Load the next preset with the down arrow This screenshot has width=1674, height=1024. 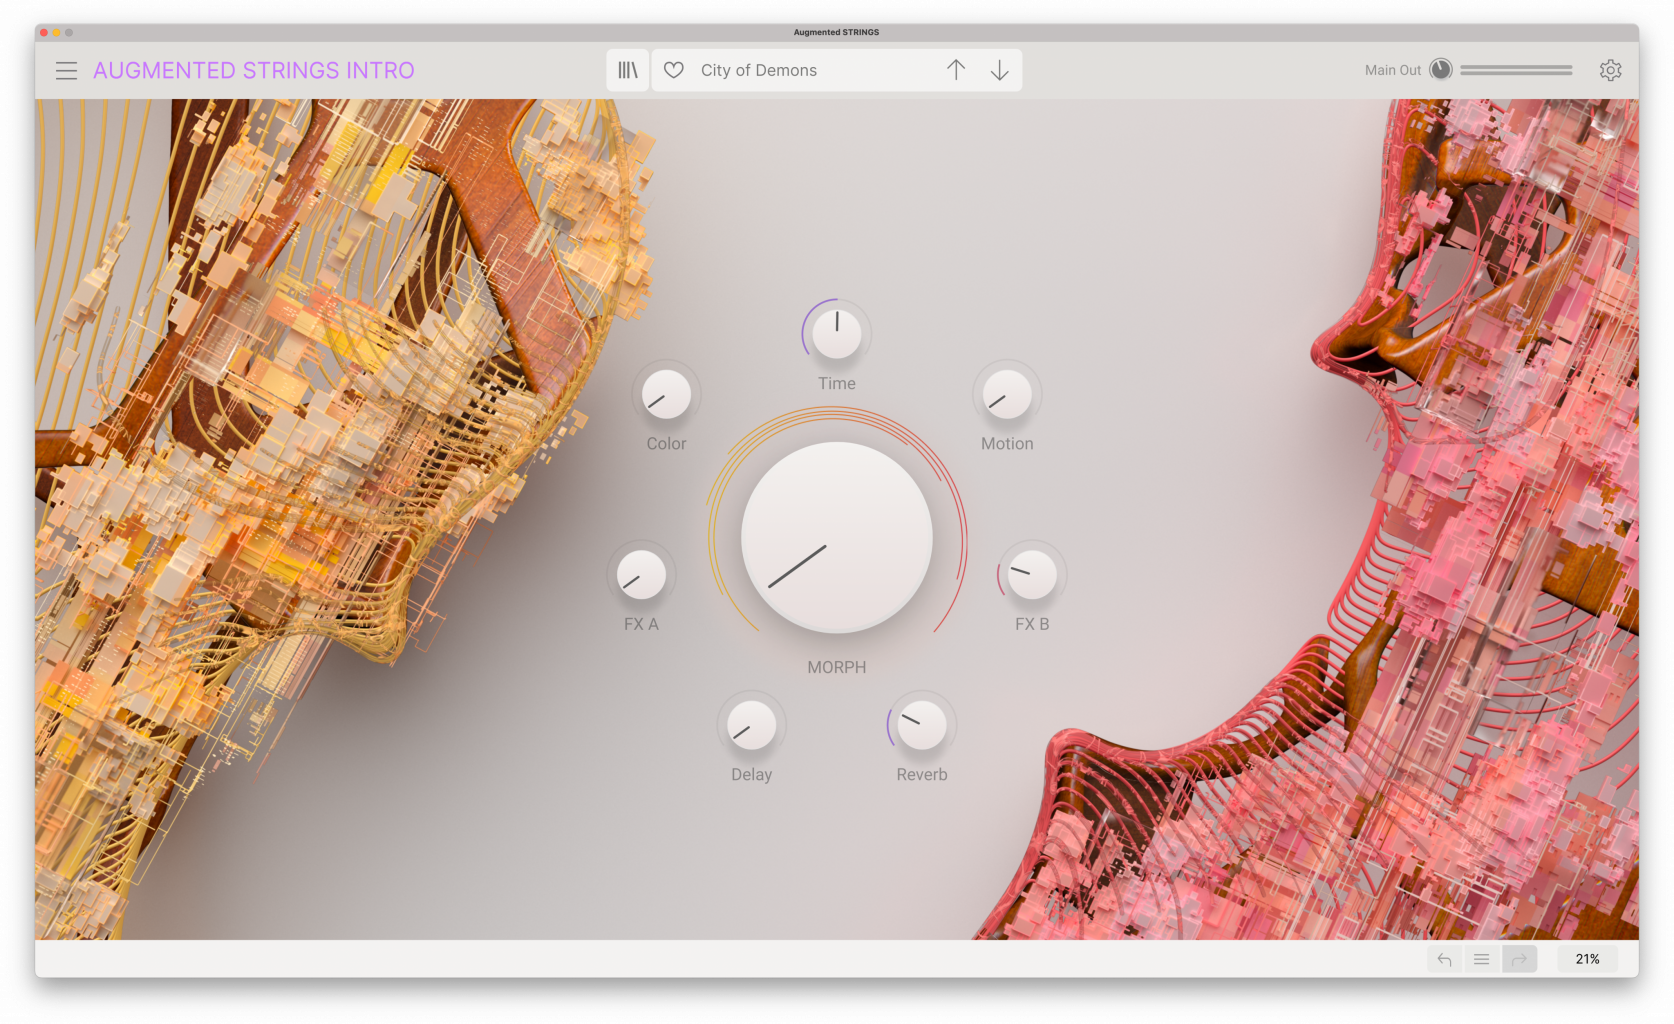(x=1000, y=69)
